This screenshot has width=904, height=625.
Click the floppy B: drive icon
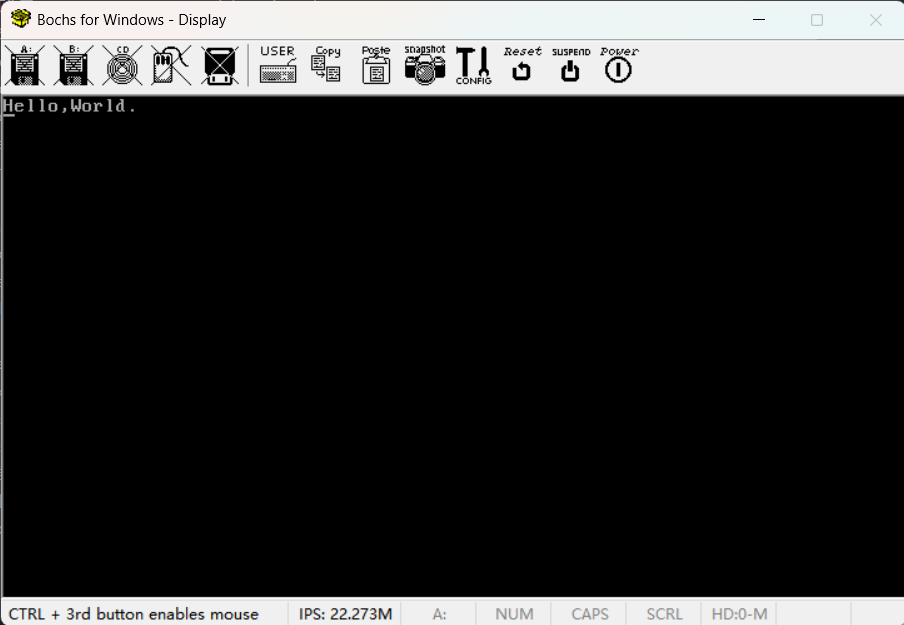[x=74, y=65]
